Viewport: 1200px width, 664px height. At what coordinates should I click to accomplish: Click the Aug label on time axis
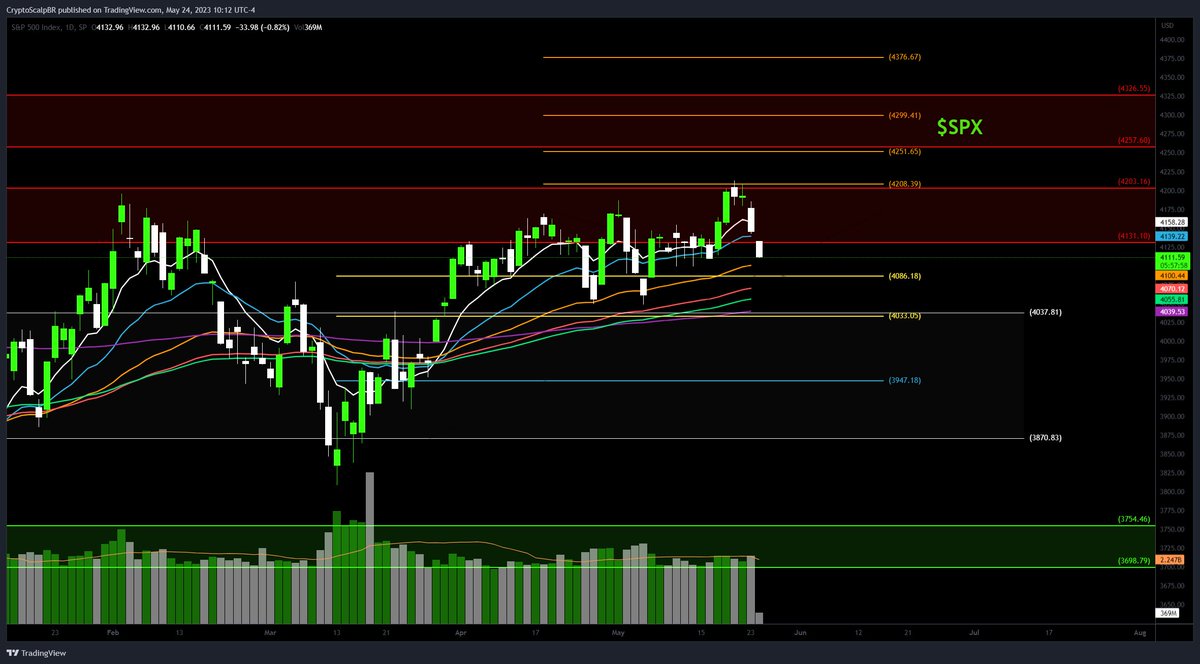click(1140, 635)
